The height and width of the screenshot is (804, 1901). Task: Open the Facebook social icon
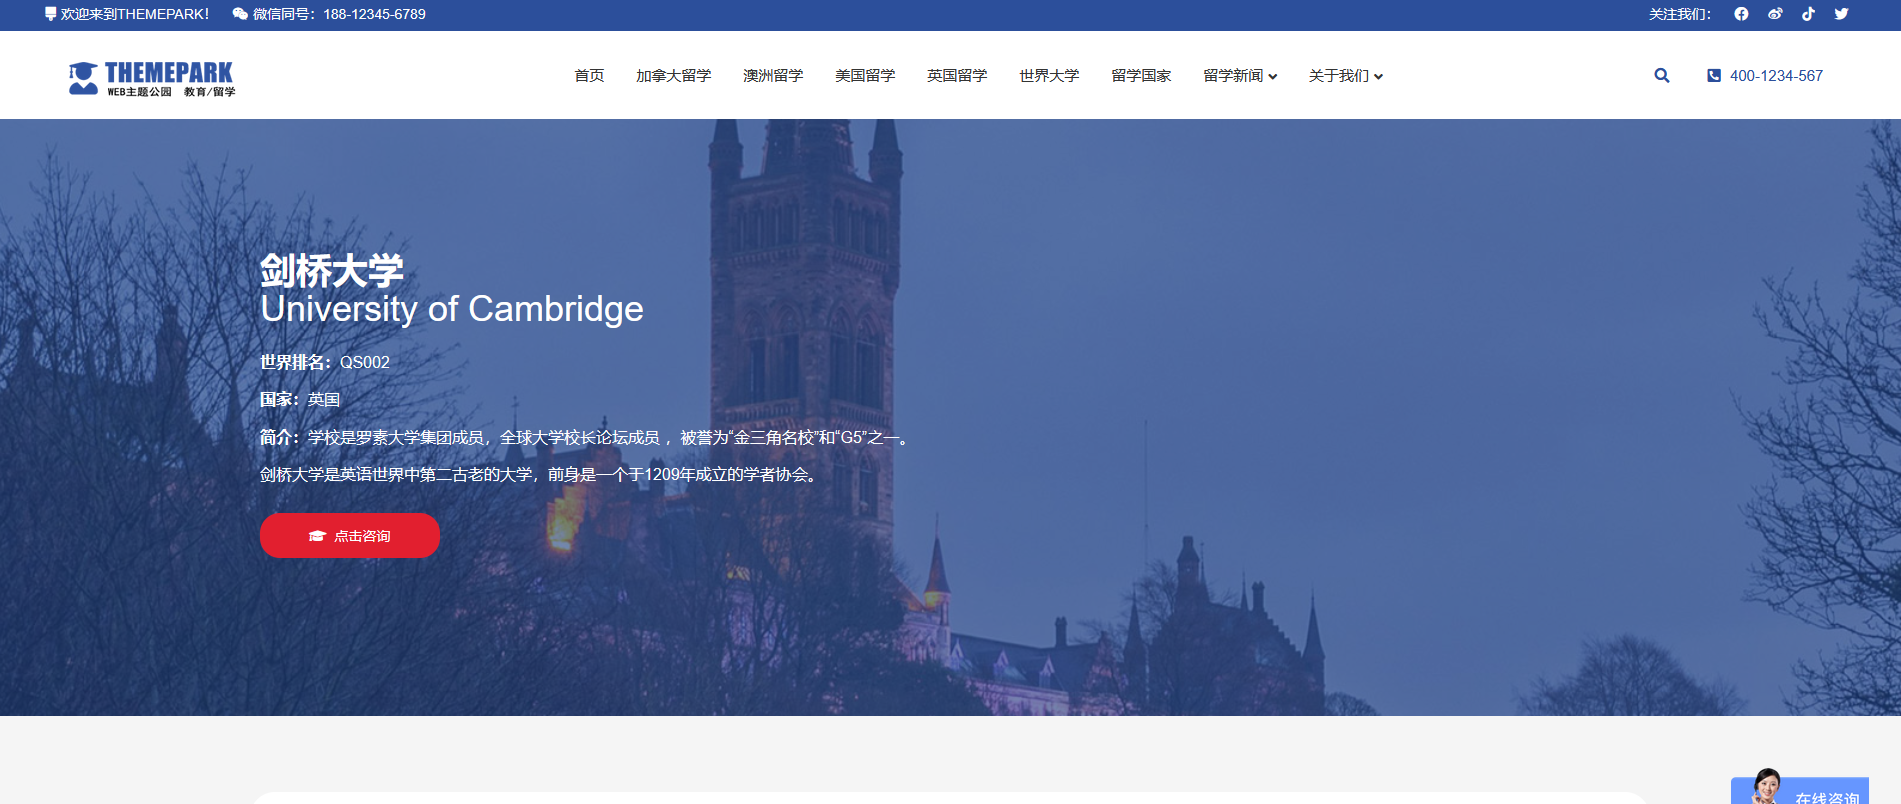point(1741,14)
